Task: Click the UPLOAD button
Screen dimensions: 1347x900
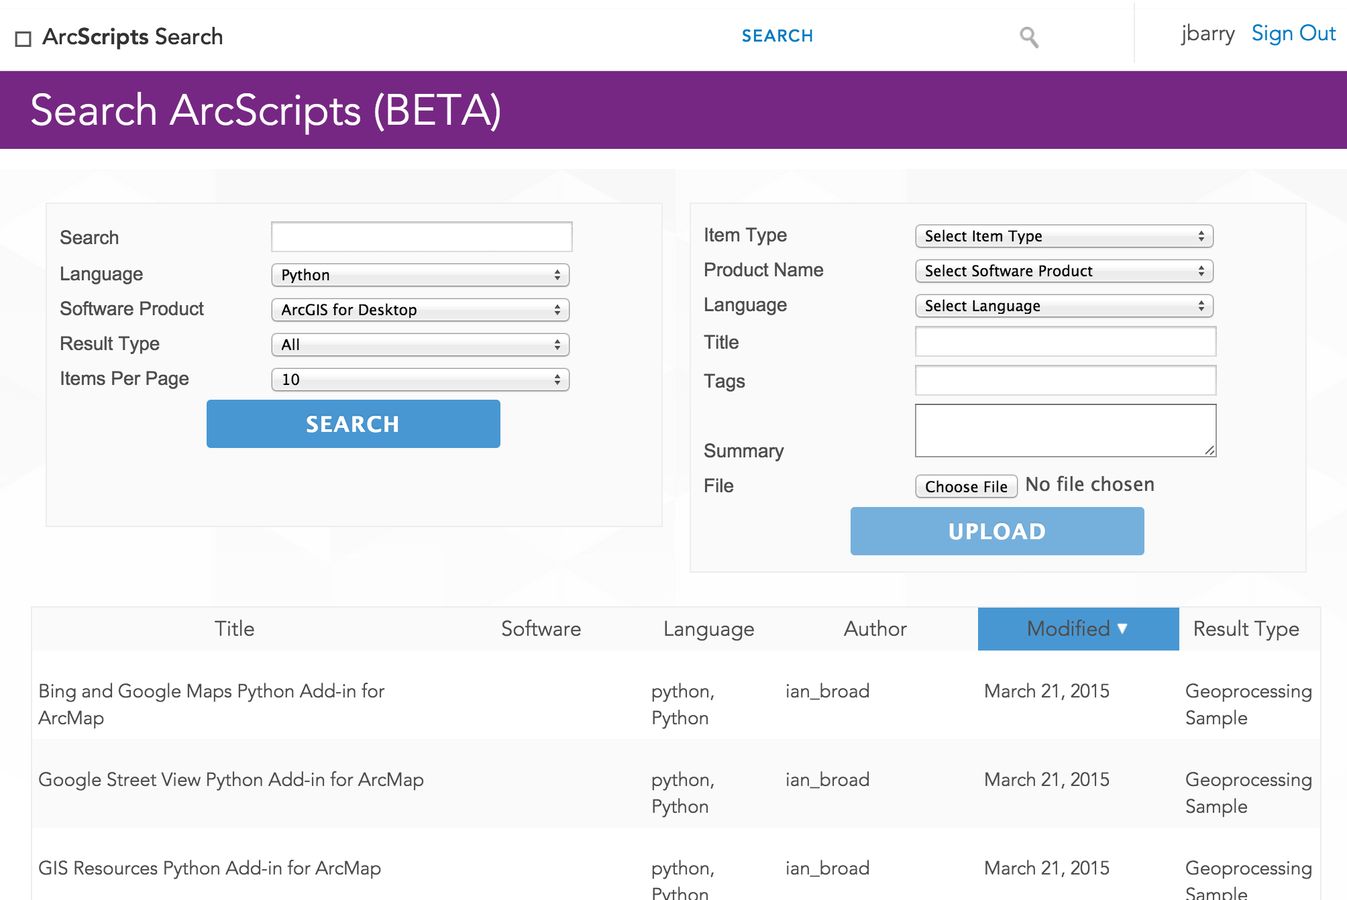Action: (997, 531)
